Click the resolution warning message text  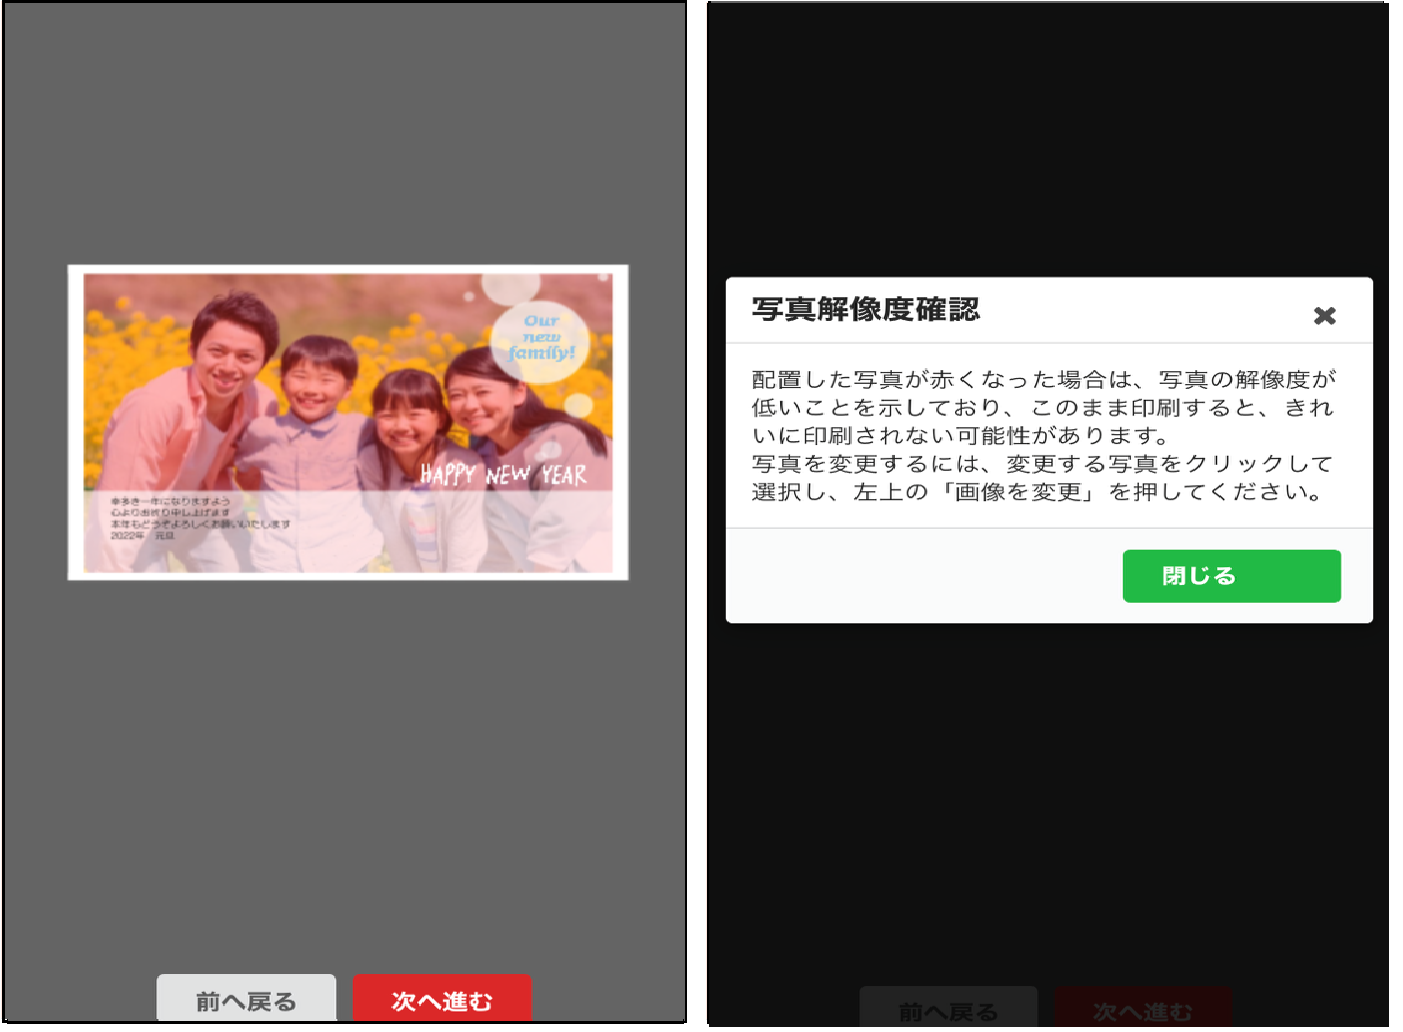tap(1043, 435)
